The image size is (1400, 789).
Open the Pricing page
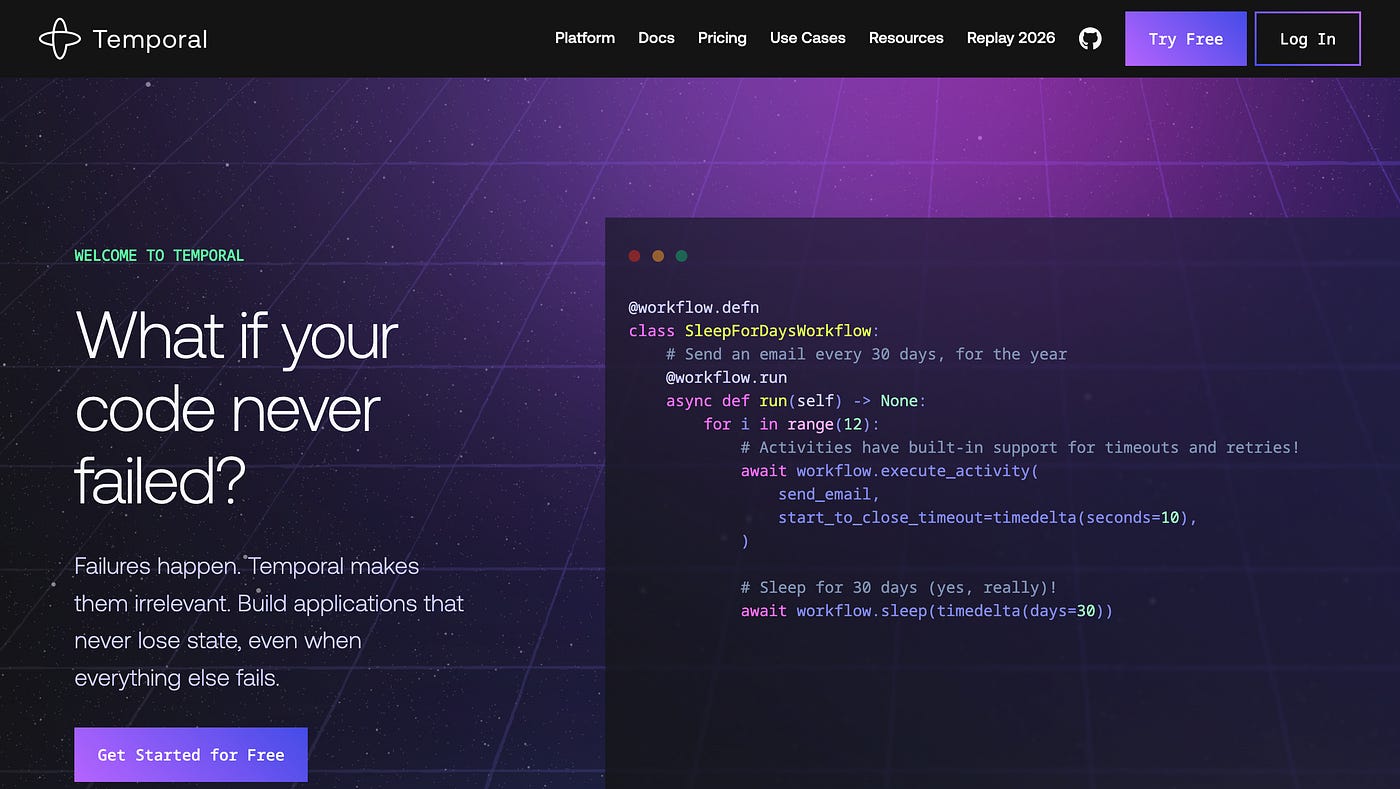[x=722, y=38]
